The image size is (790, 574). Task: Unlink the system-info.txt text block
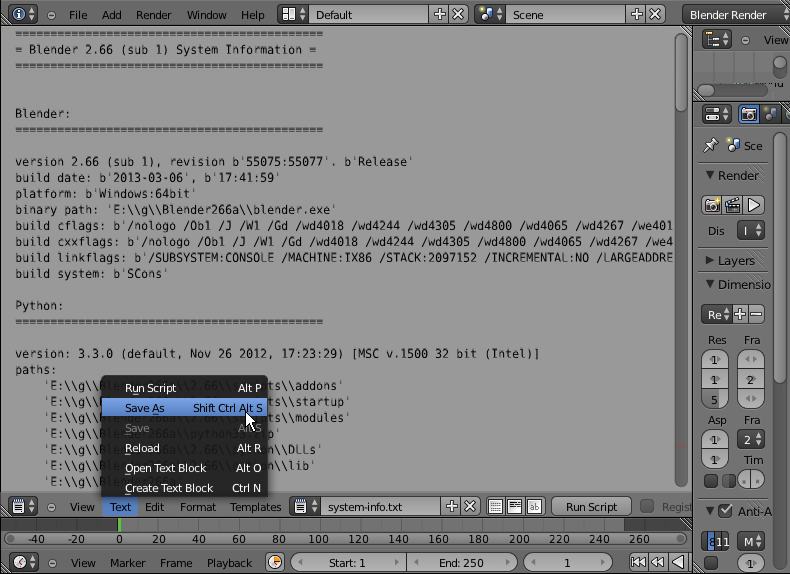point(470,506)
